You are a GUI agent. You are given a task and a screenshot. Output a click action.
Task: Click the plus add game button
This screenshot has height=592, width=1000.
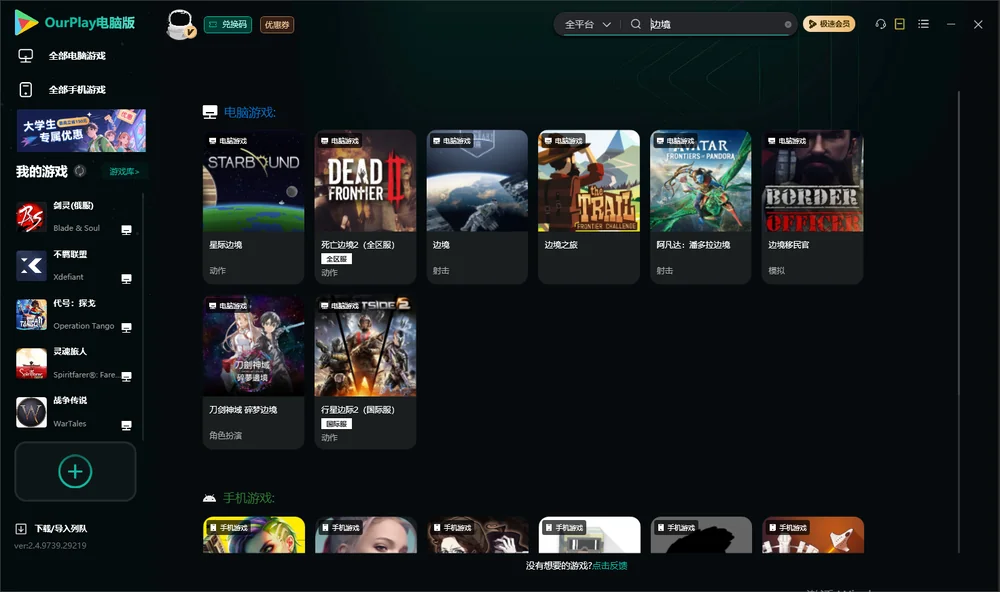(75, 471)
